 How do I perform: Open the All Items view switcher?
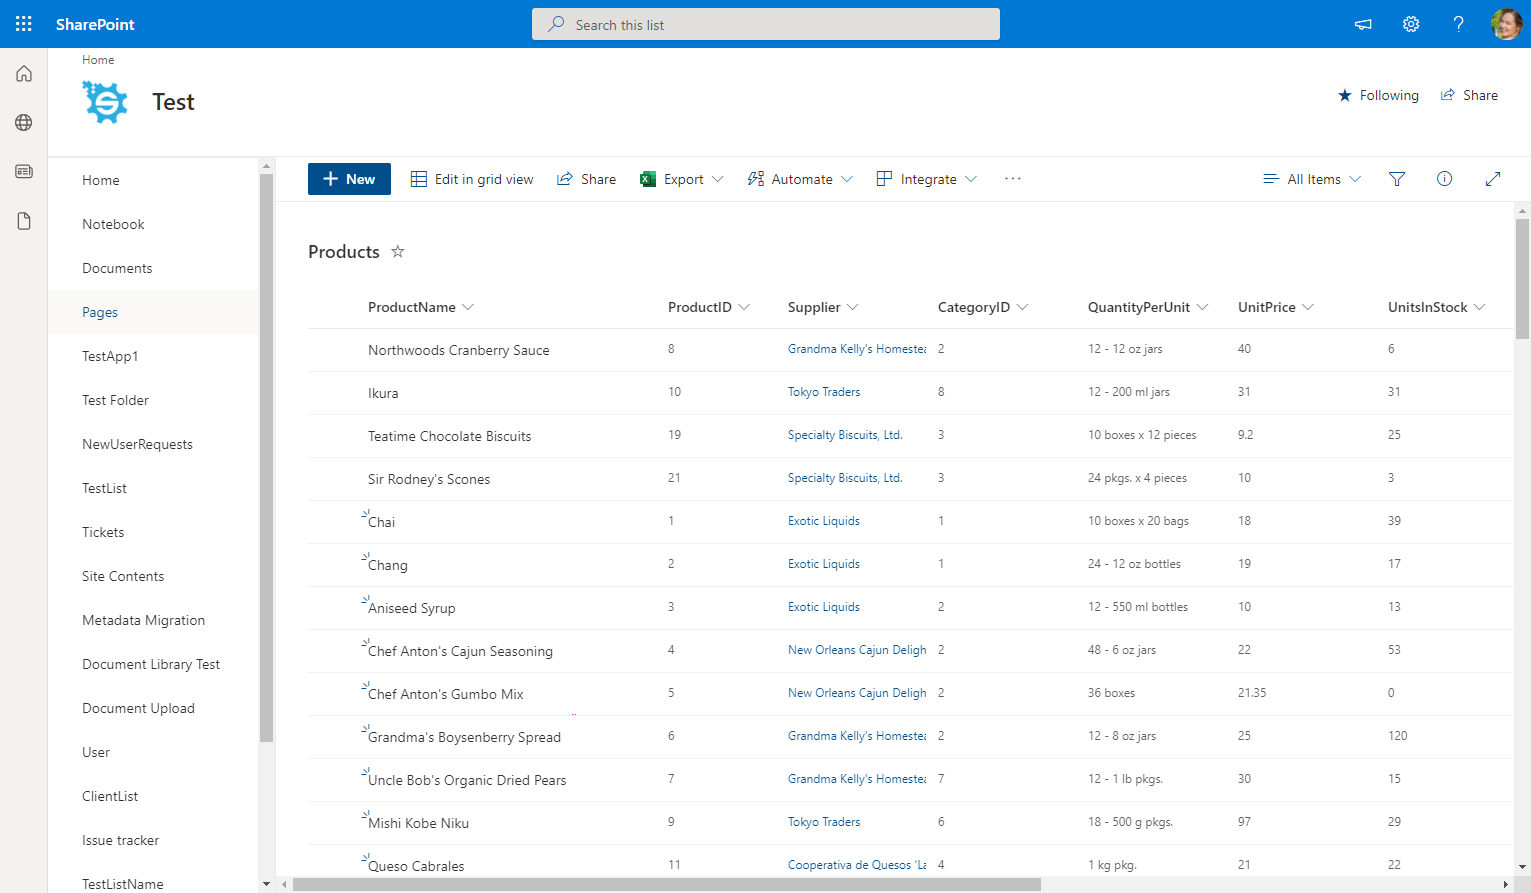1312,179
